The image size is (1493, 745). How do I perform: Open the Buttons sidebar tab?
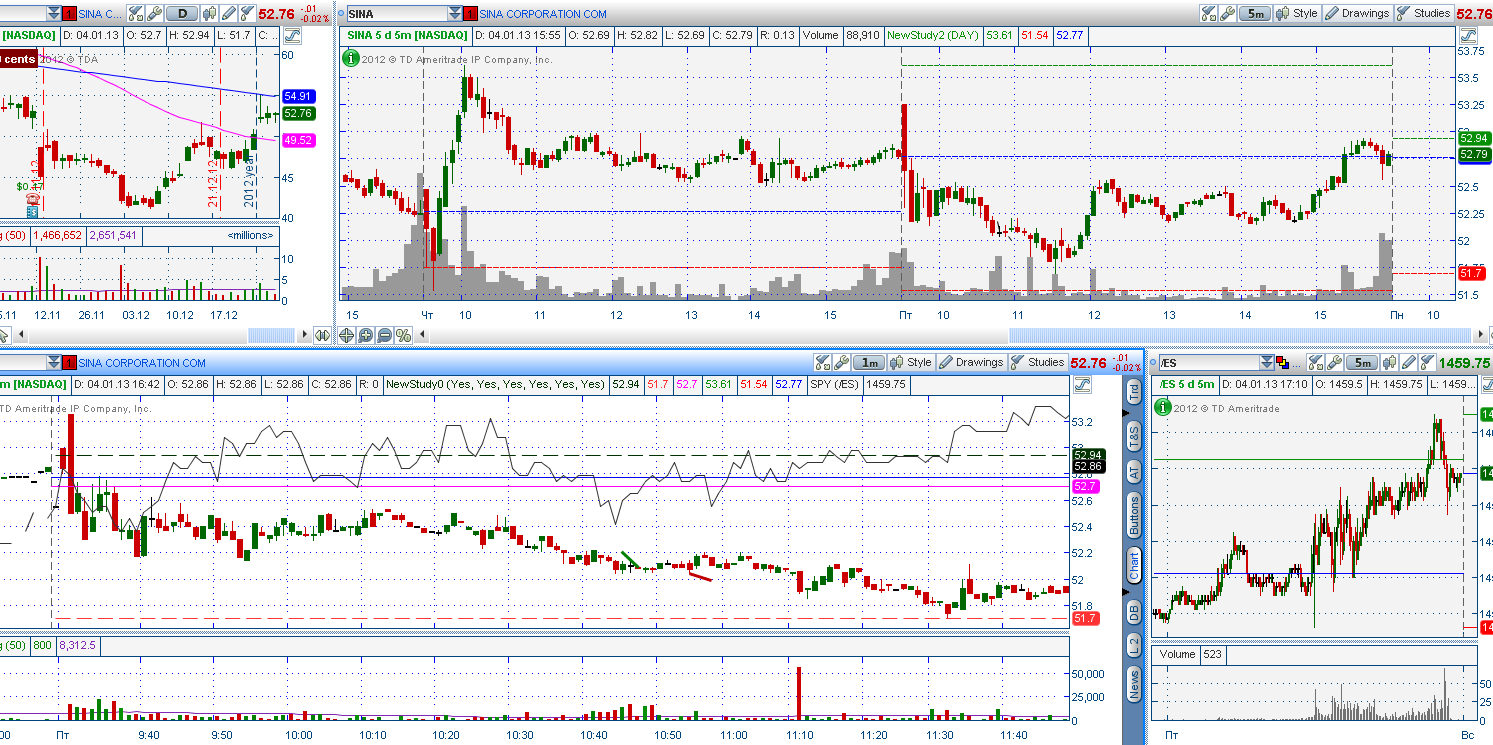point(1134,515)
